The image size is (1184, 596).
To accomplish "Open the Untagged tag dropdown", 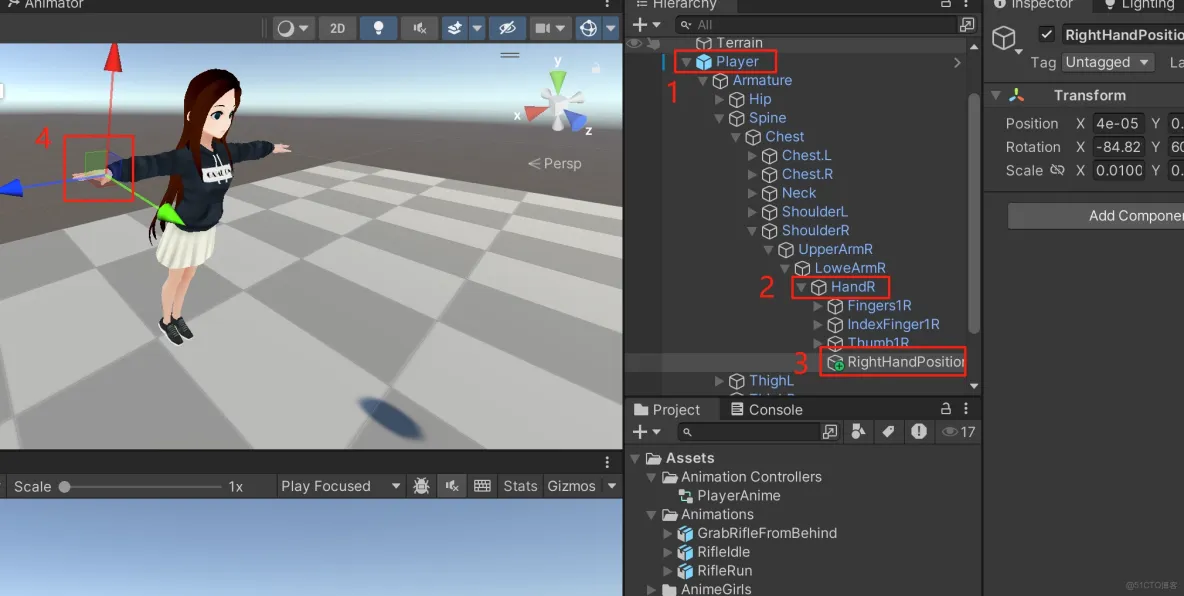I will coord(1107,62).
